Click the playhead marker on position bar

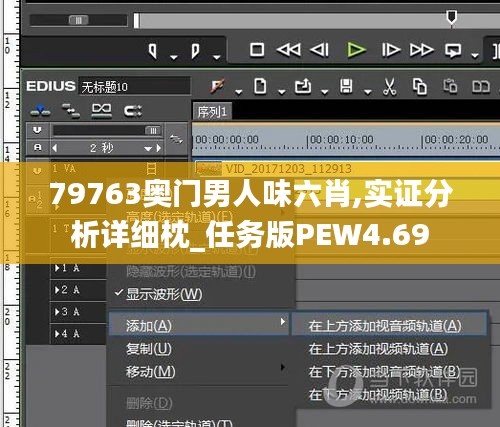pyautogui.click(x=452, y=17)
